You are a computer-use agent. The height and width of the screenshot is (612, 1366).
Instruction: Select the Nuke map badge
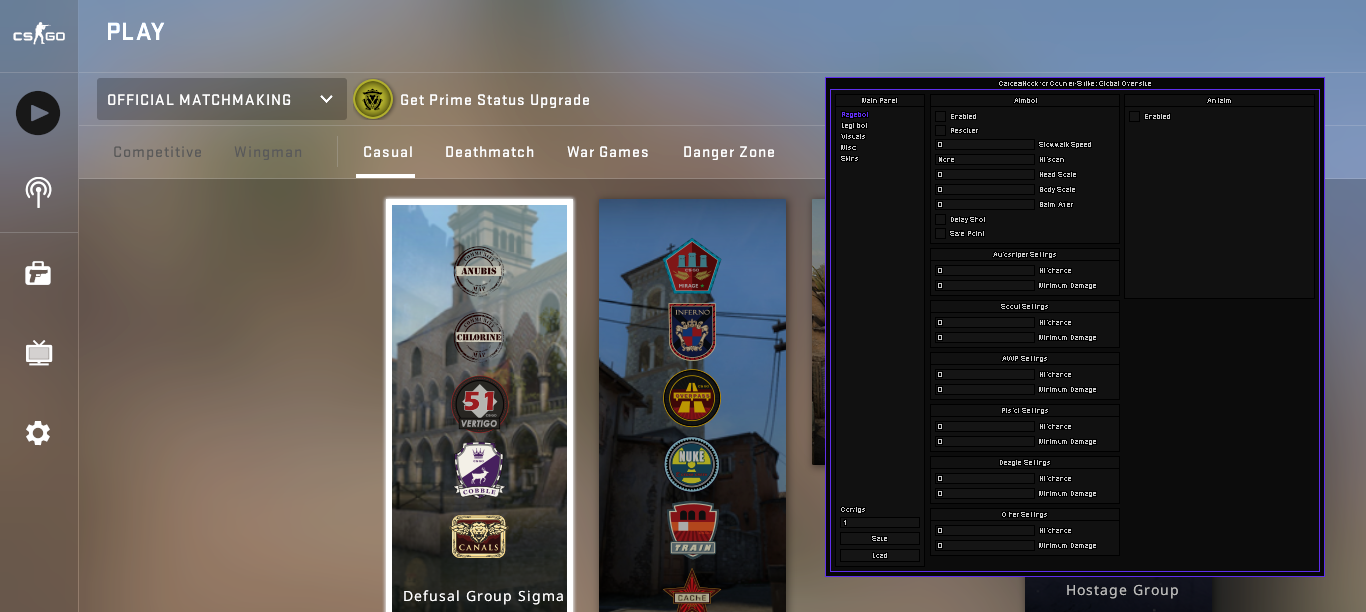pyautogui.click(x=692, y=464)
